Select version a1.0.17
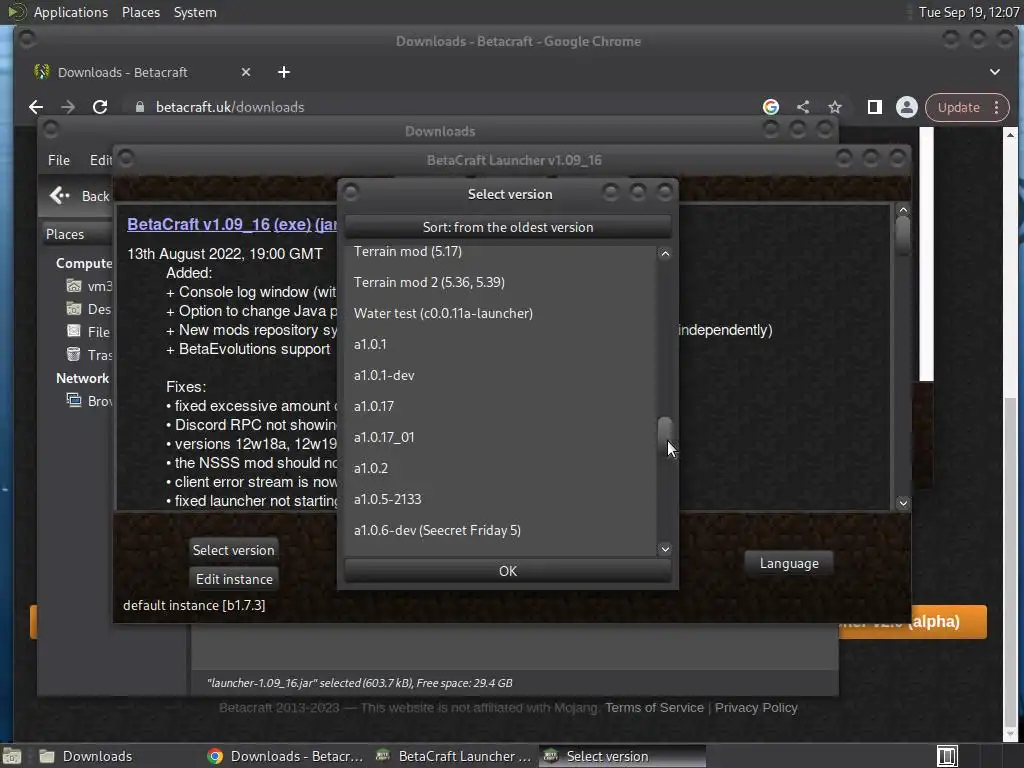This screenshot has height=768, width=1024. tap(502, 406)
